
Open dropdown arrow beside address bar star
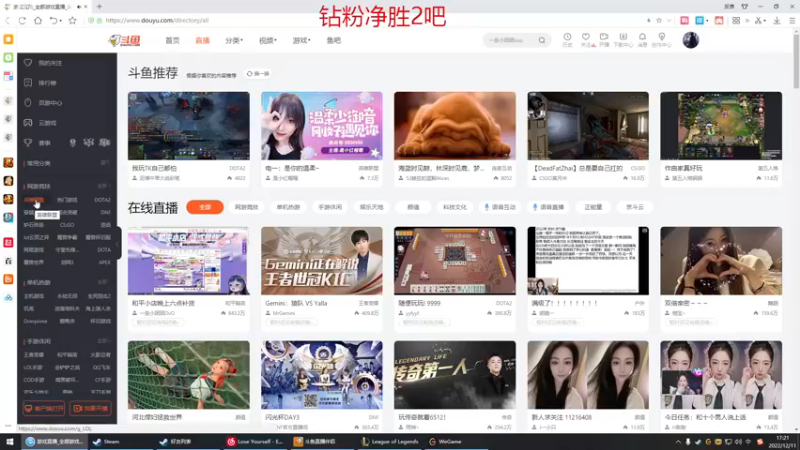(x=669, y=20)
